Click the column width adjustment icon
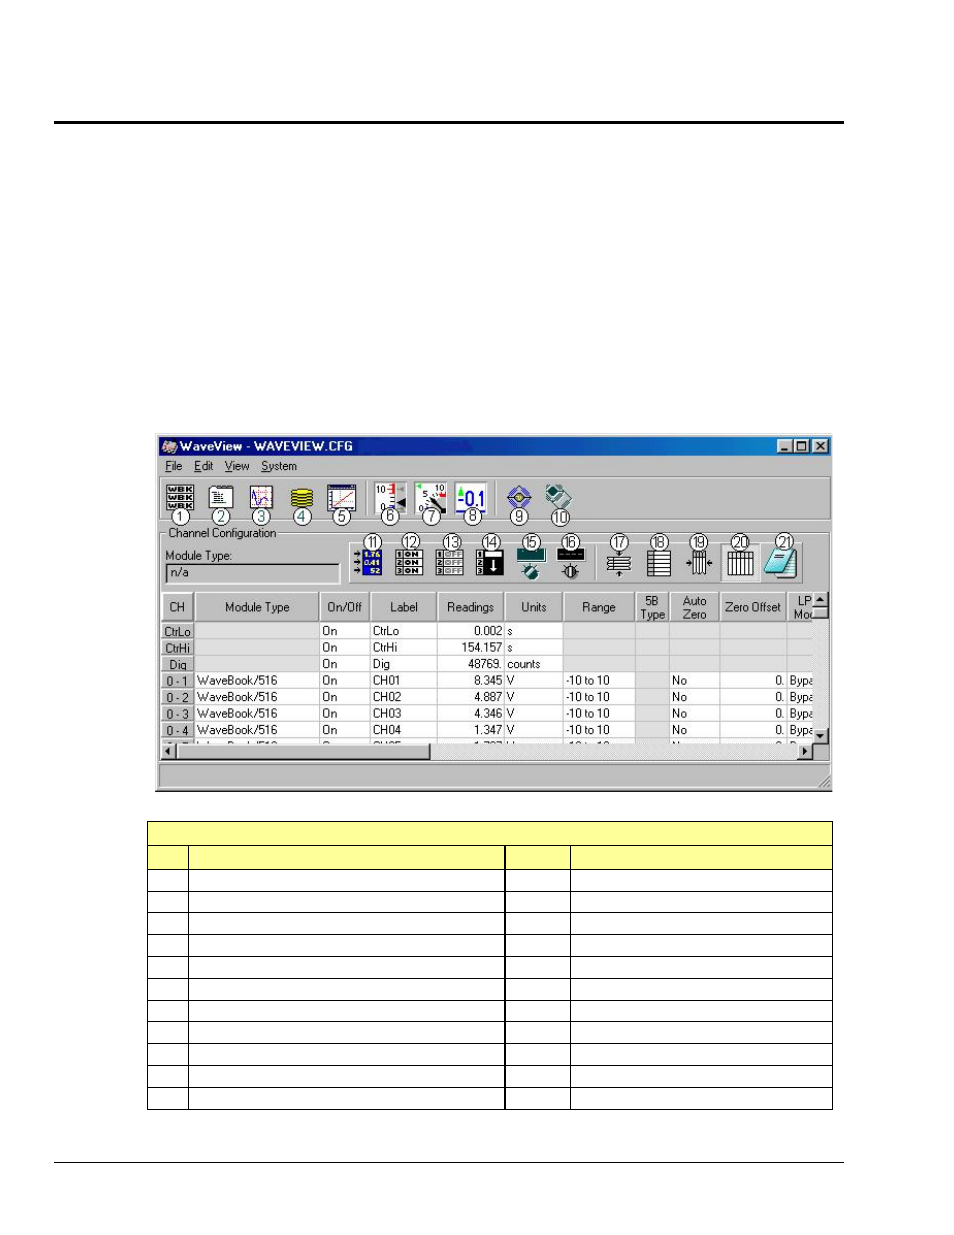The image size is (954, 1235). tap(699, 563)
